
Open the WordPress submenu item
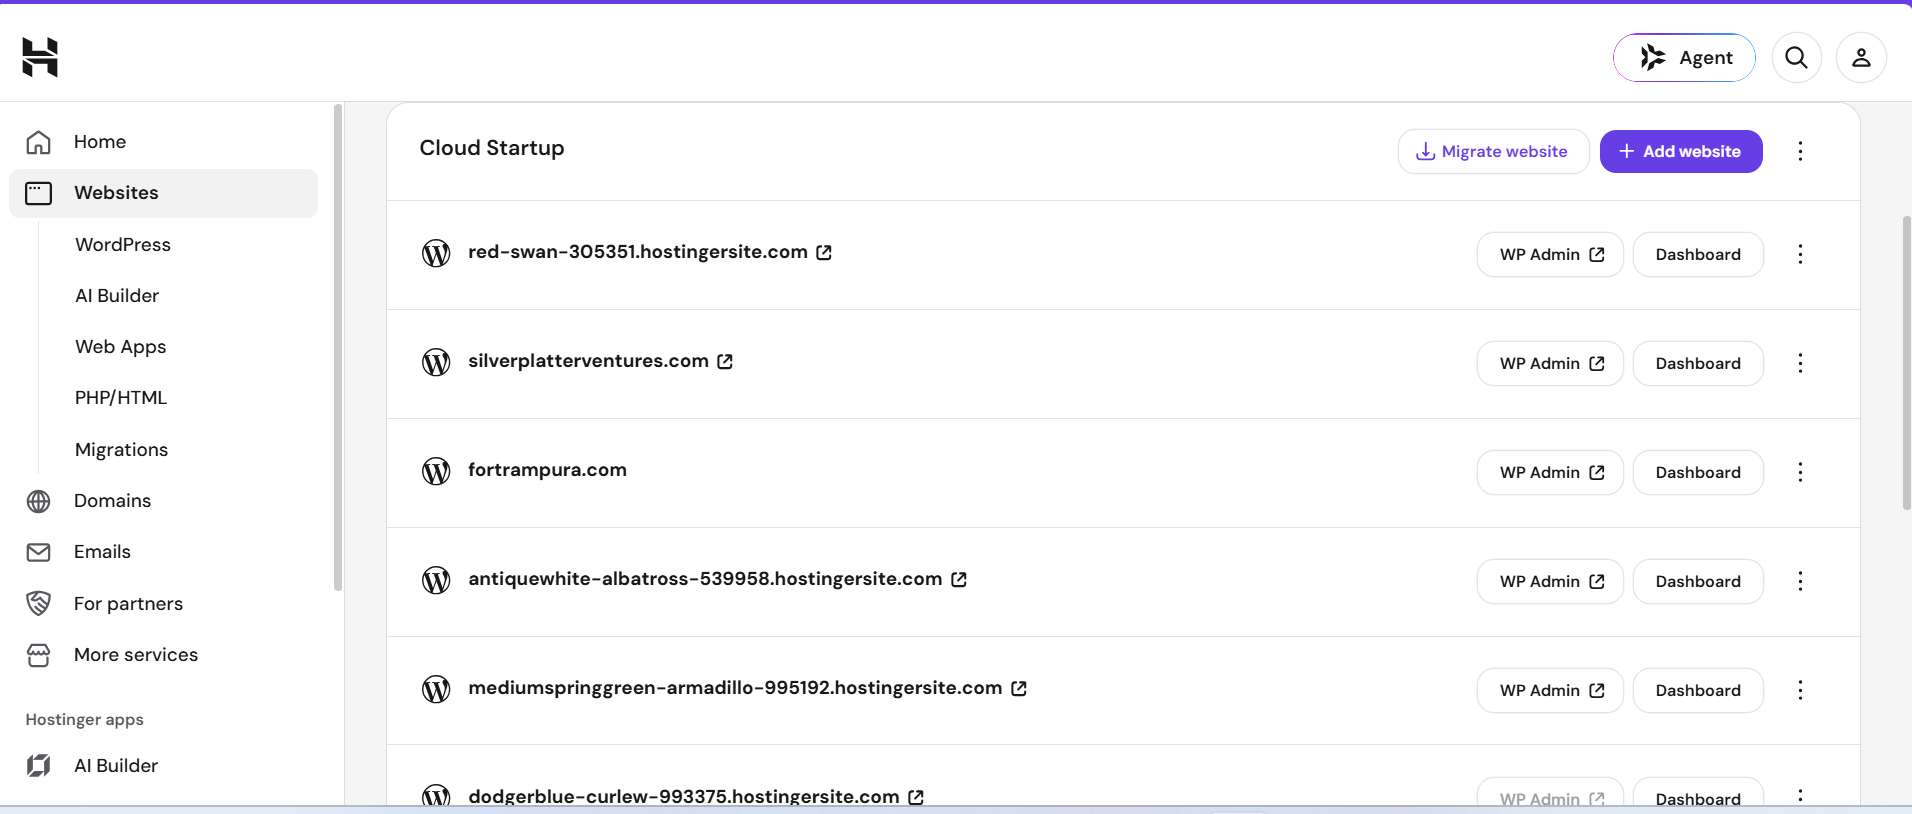pos(123,245)
